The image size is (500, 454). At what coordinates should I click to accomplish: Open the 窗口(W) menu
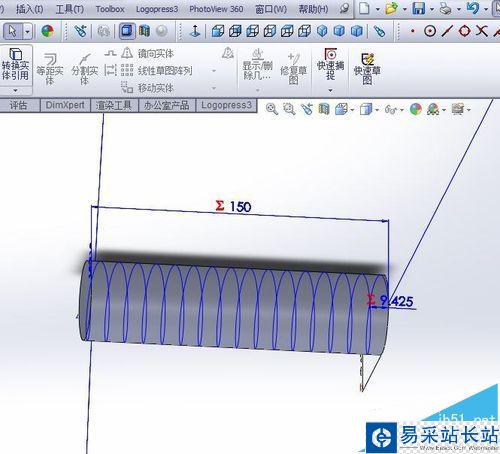[271, 9]
